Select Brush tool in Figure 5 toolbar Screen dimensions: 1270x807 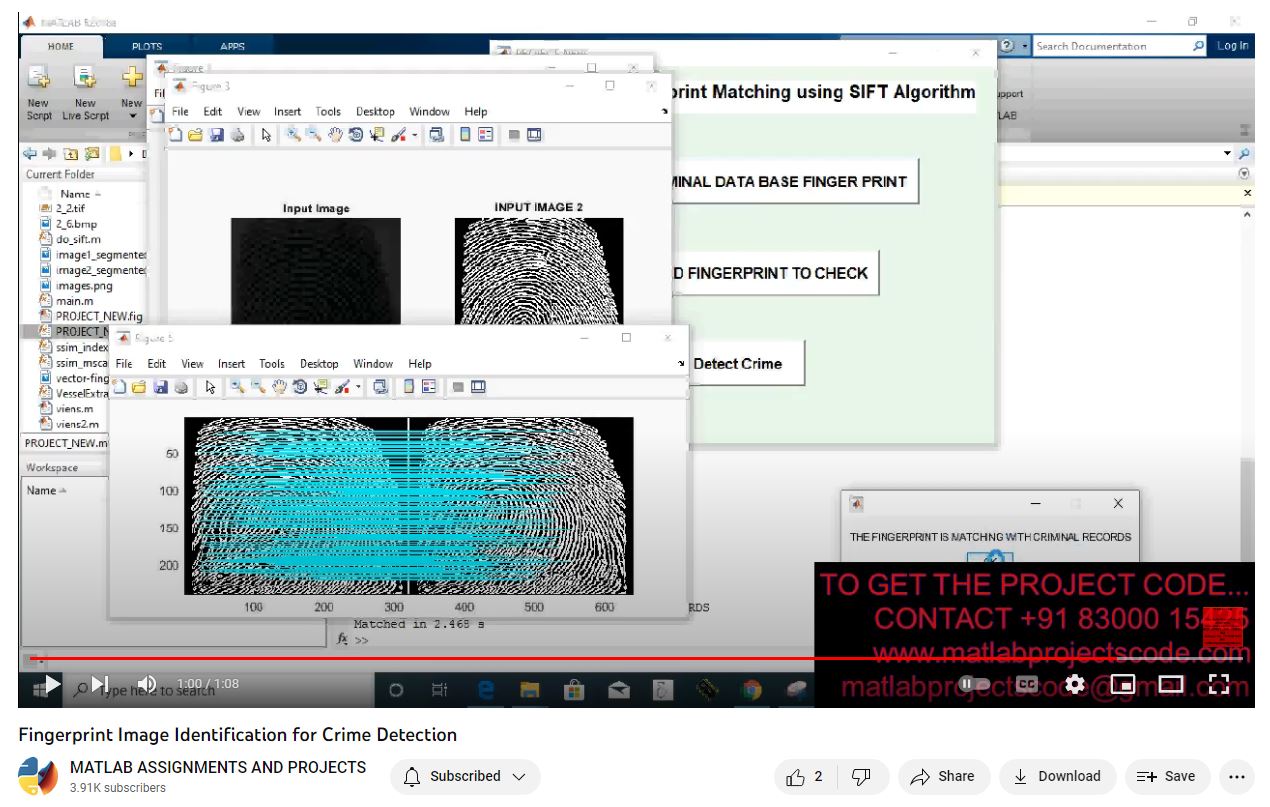pos(342,387)
